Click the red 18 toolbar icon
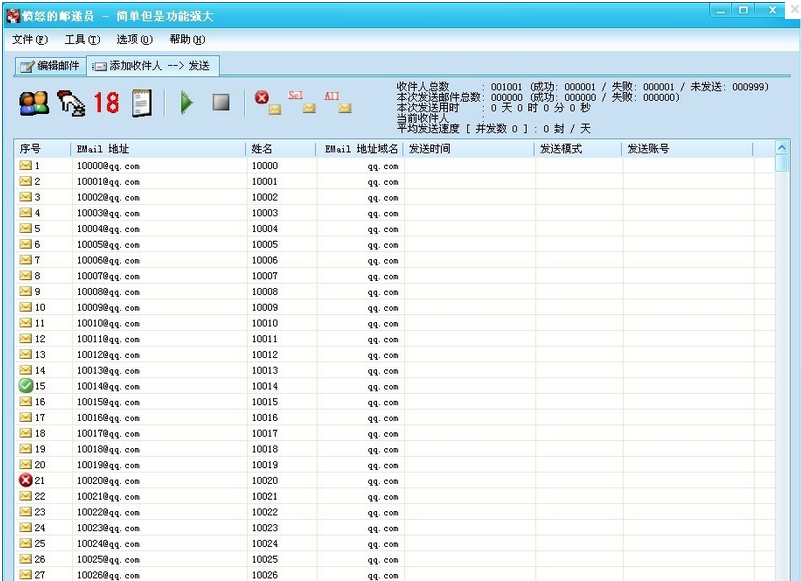Screen dimensions: 801x581 (x=106, y=102)
